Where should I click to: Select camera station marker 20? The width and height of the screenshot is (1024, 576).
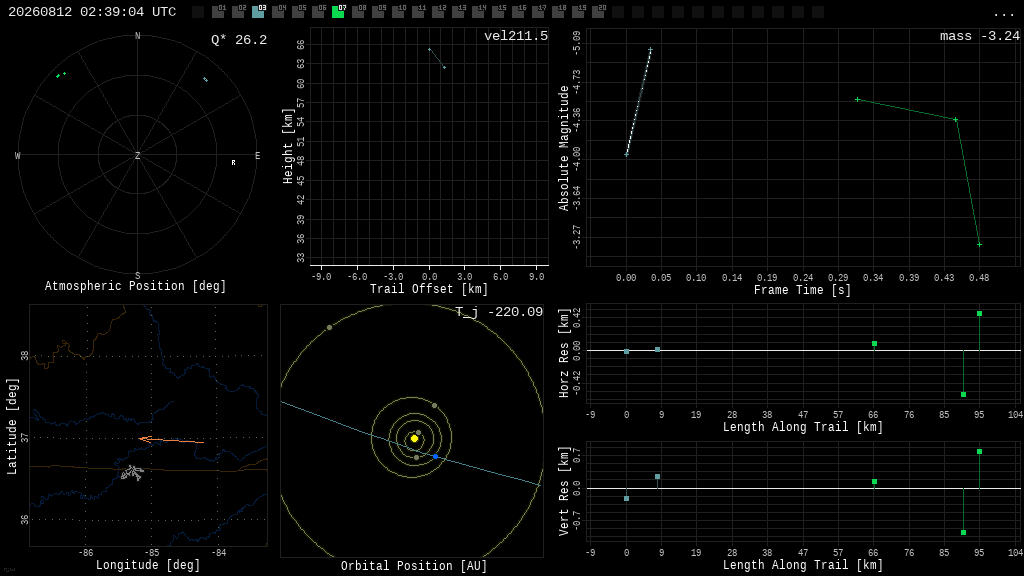coord(599,11)
